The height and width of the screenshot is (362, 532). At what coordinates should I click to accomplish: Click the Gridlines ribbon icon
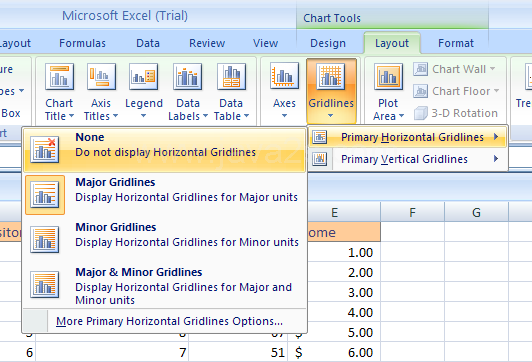(331, 76)
